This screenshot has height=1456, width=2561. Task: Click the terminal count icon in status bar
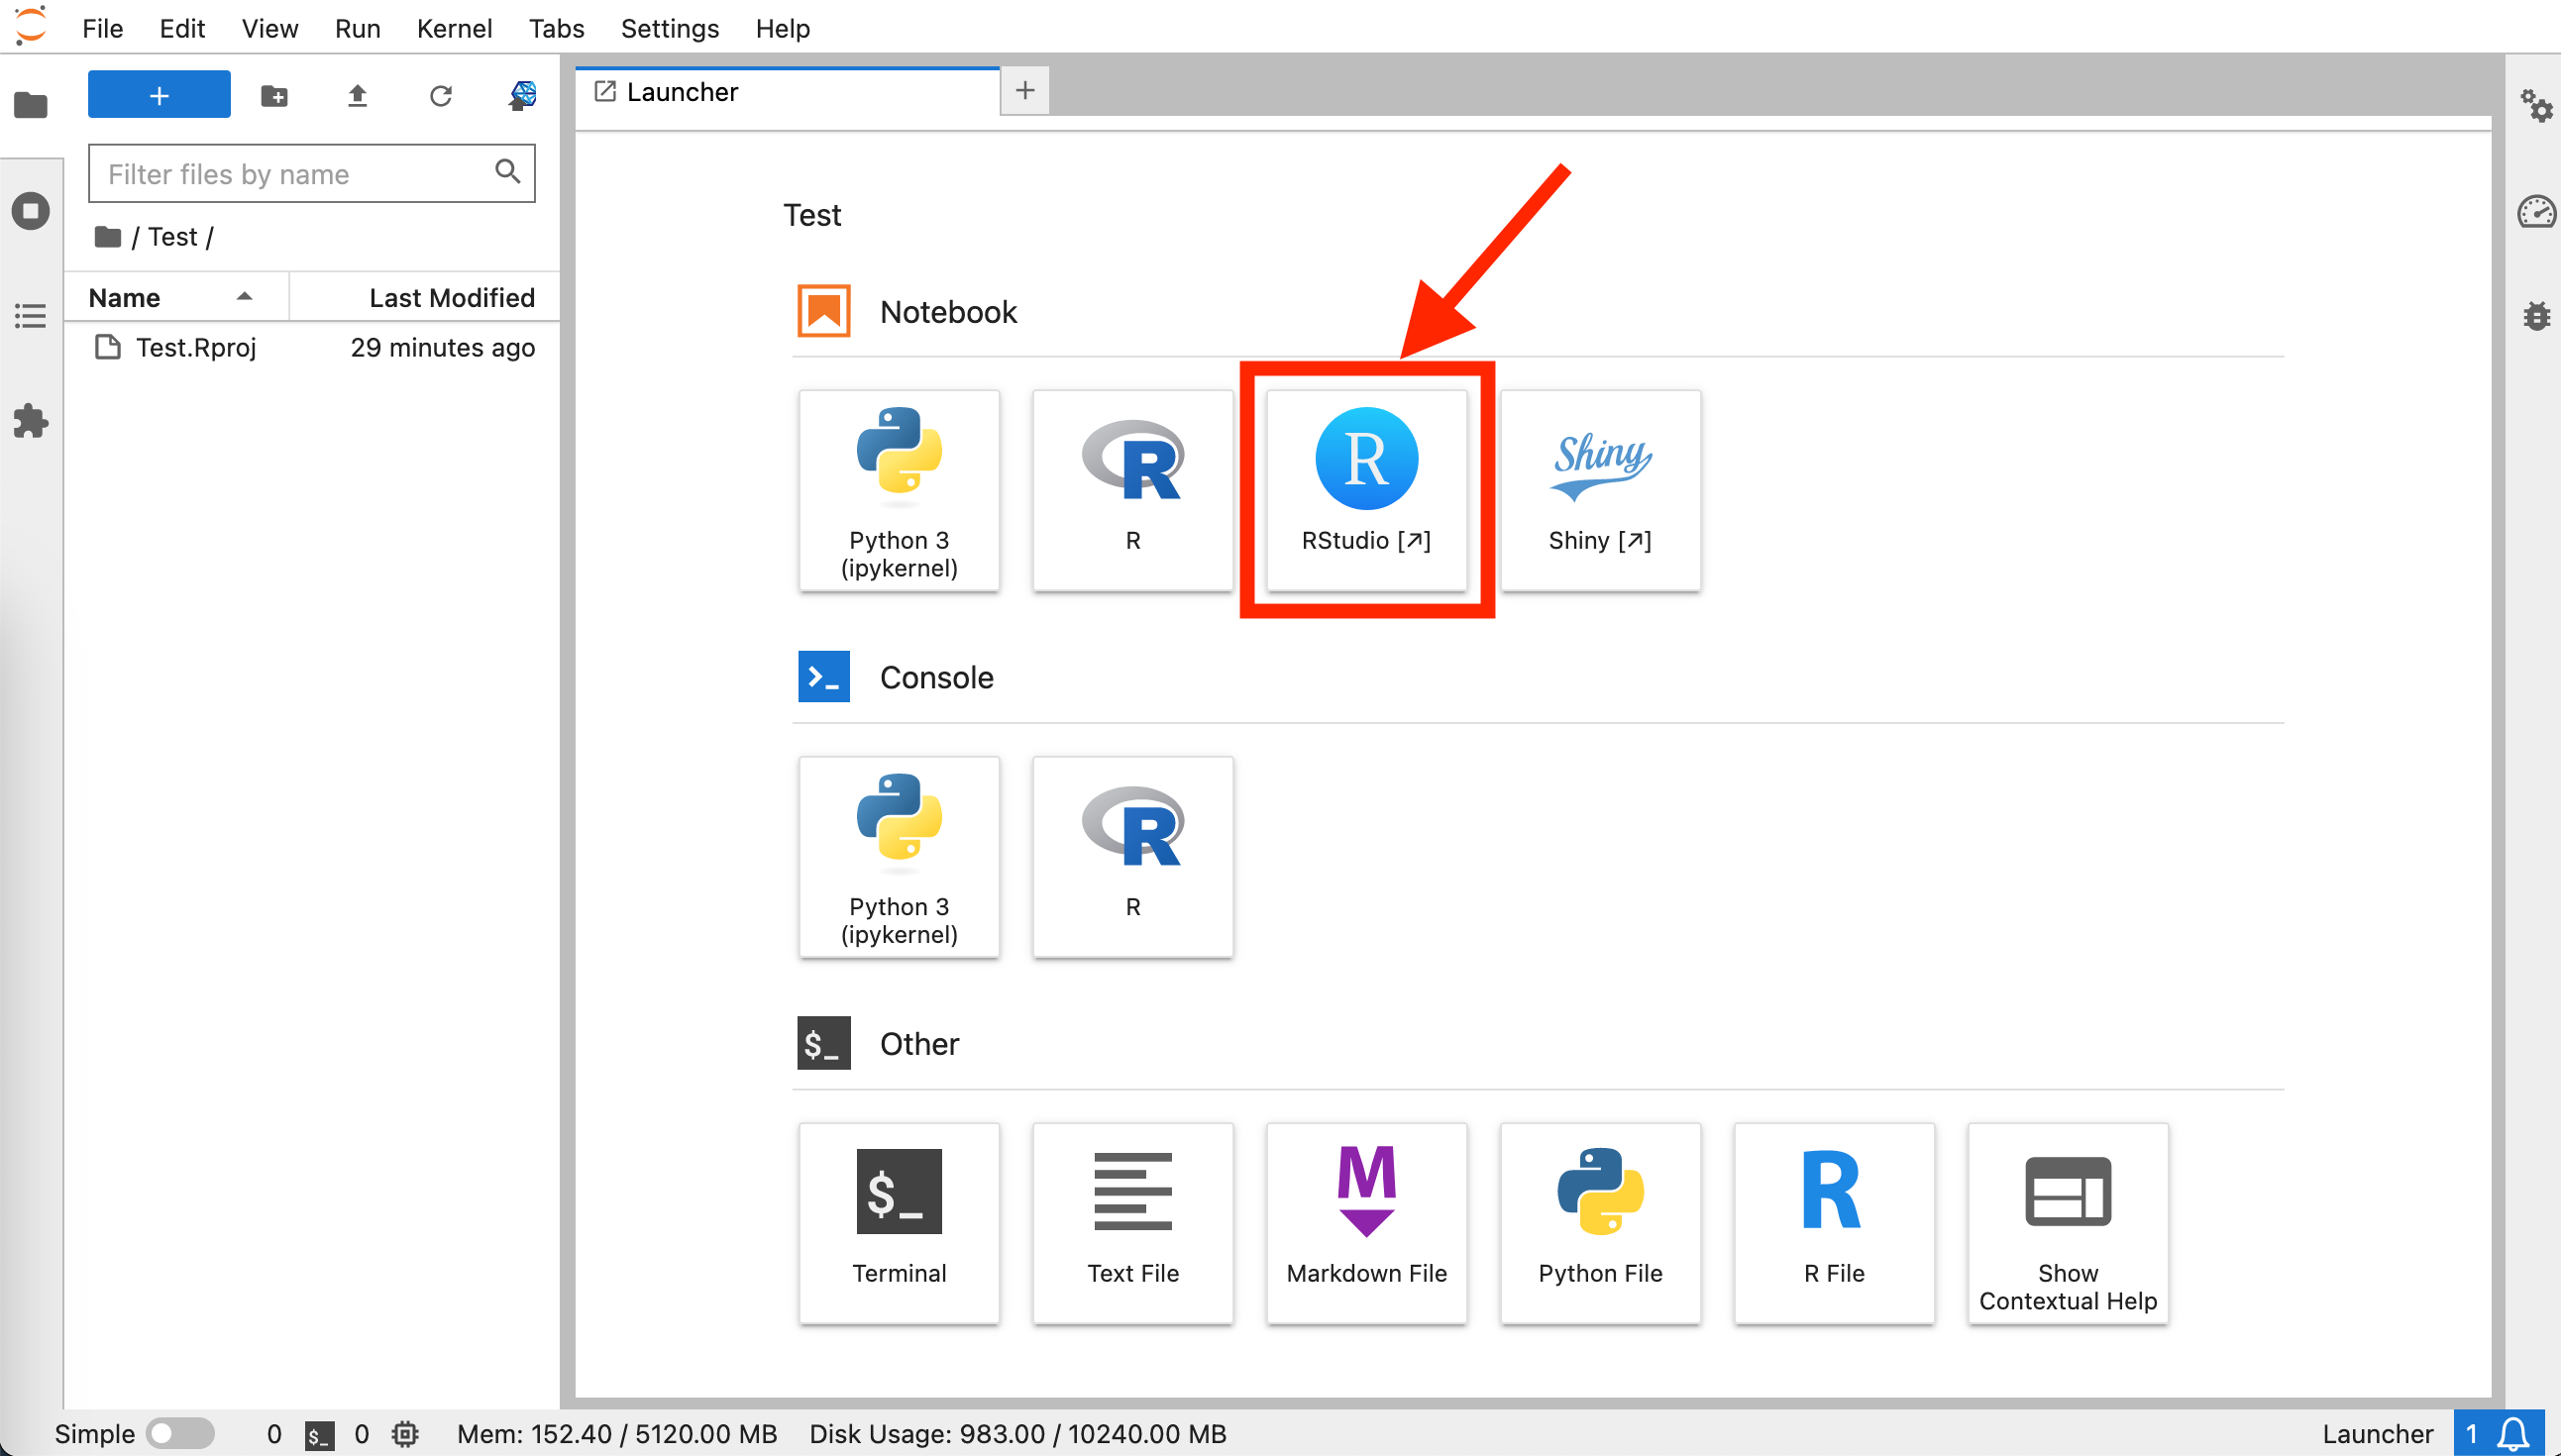click(318, 1435)
